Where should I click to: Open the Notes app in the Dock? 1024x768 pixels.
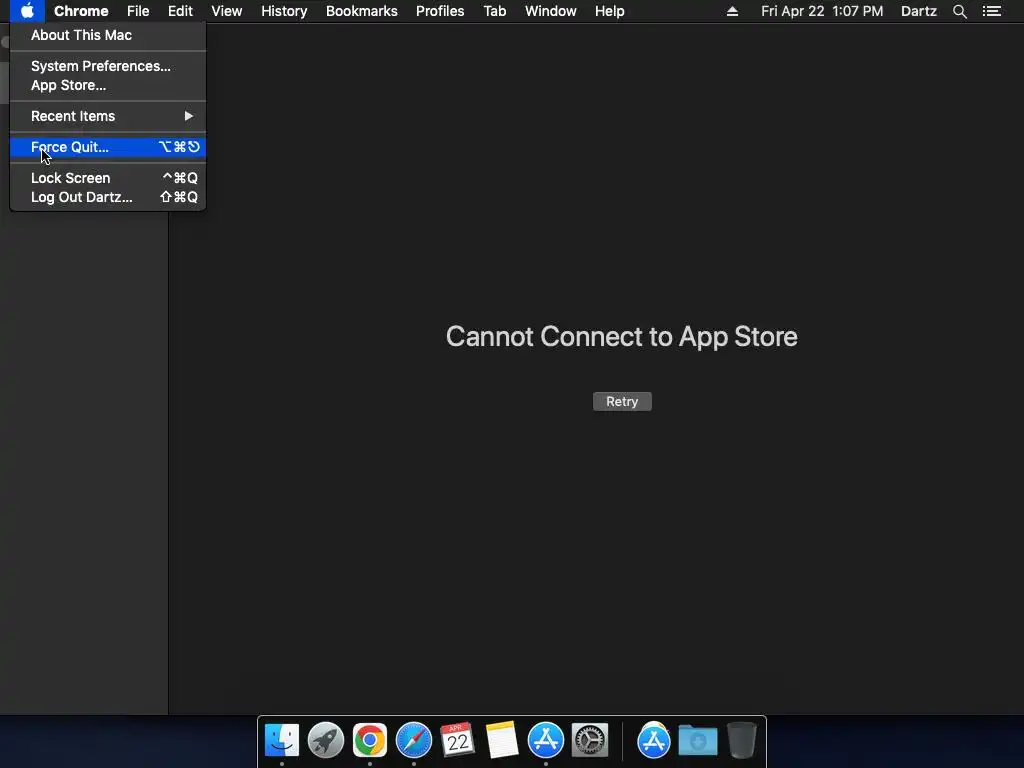pyautogui.click(x=502, y=740)
